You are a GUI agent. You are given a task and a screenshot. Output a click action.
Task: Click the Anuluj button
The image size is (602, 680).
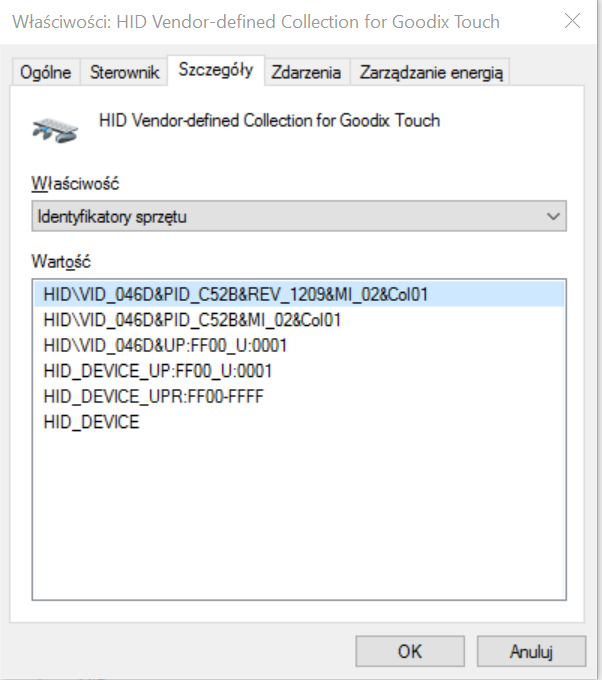531,651
